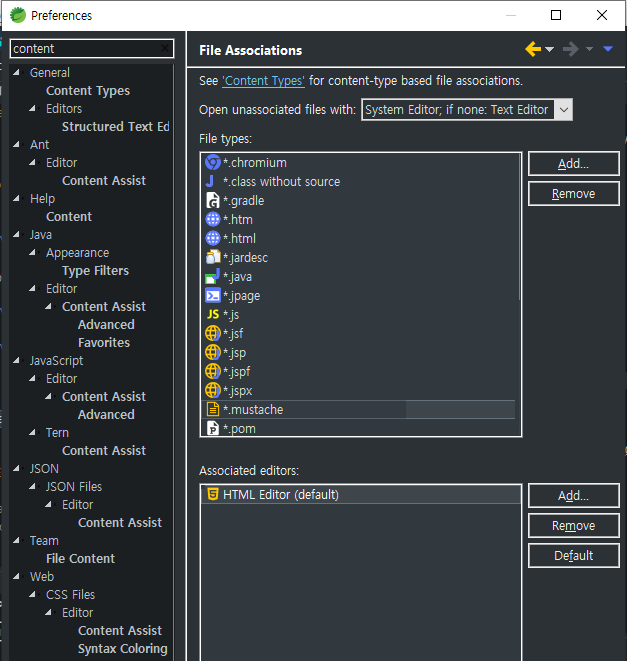The height and width of the screenshot is (661, 627).
Task: Open the 'Content Types' link
Action: 264,81
